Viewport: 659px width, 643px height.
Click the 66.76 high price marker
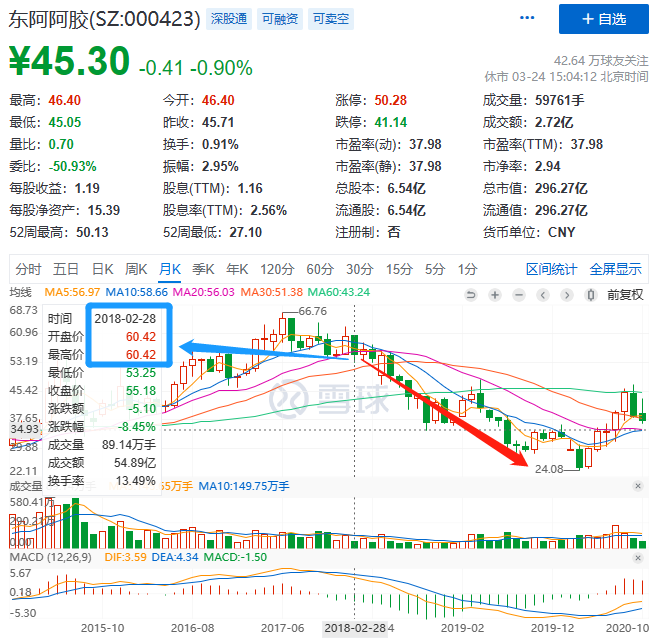pyautogui.click(x=312, y=311)
